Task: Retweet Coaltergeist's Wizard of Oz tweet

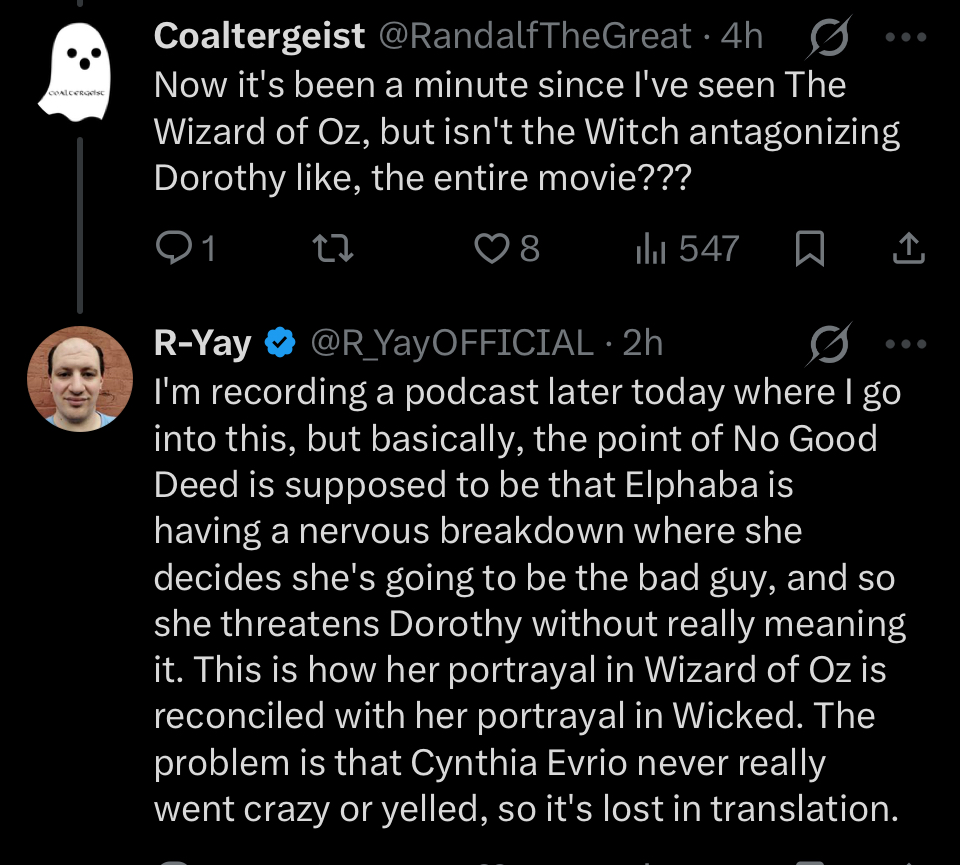Action: tap(328, 248)
